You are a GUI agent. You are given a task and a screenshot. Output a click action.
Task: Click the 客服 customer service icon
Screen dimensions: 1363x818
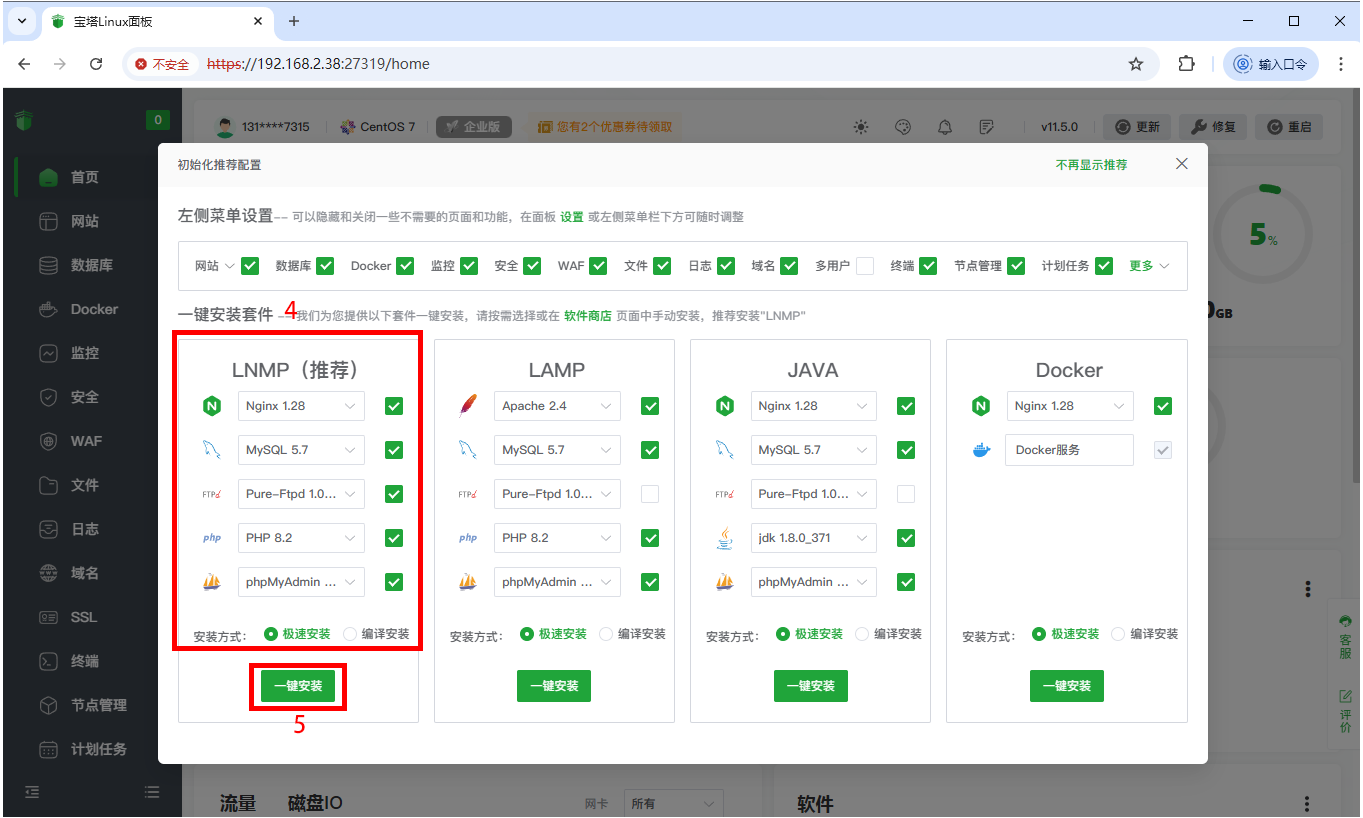(x=1345, y=636)
